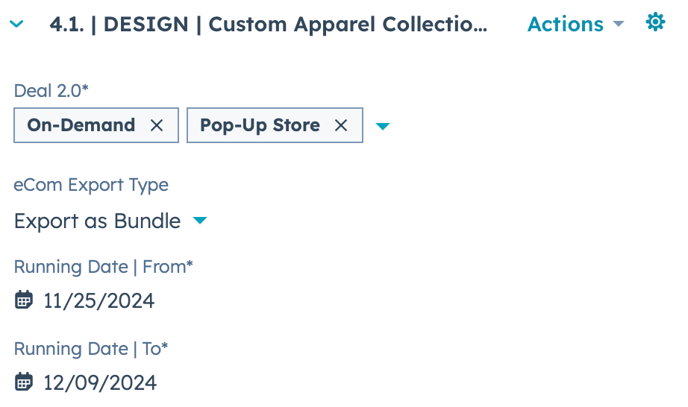Screen dimensions: 688x407
Task: Open the Running Date To calendar icon
Action: 24,382
